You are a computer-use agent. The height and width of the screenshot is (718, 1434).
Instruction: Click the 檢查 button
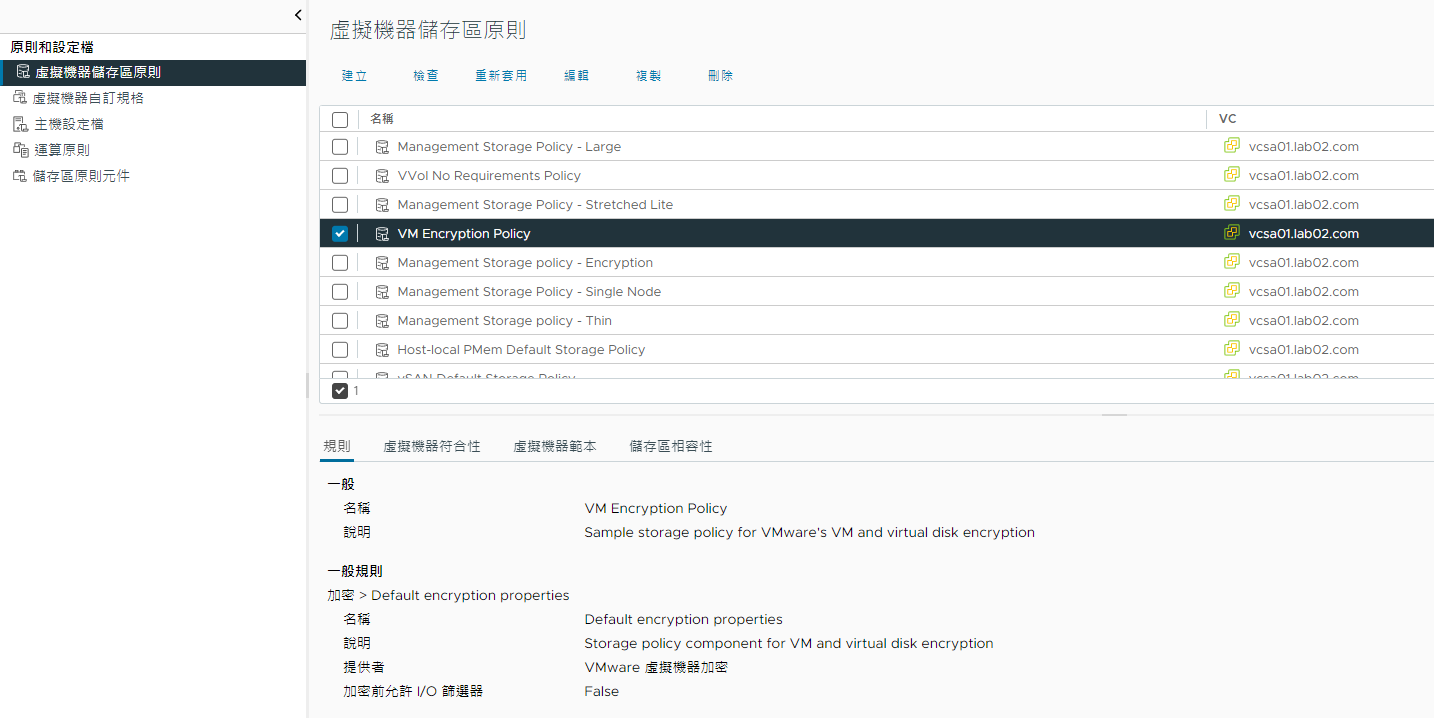click(426, 76)
